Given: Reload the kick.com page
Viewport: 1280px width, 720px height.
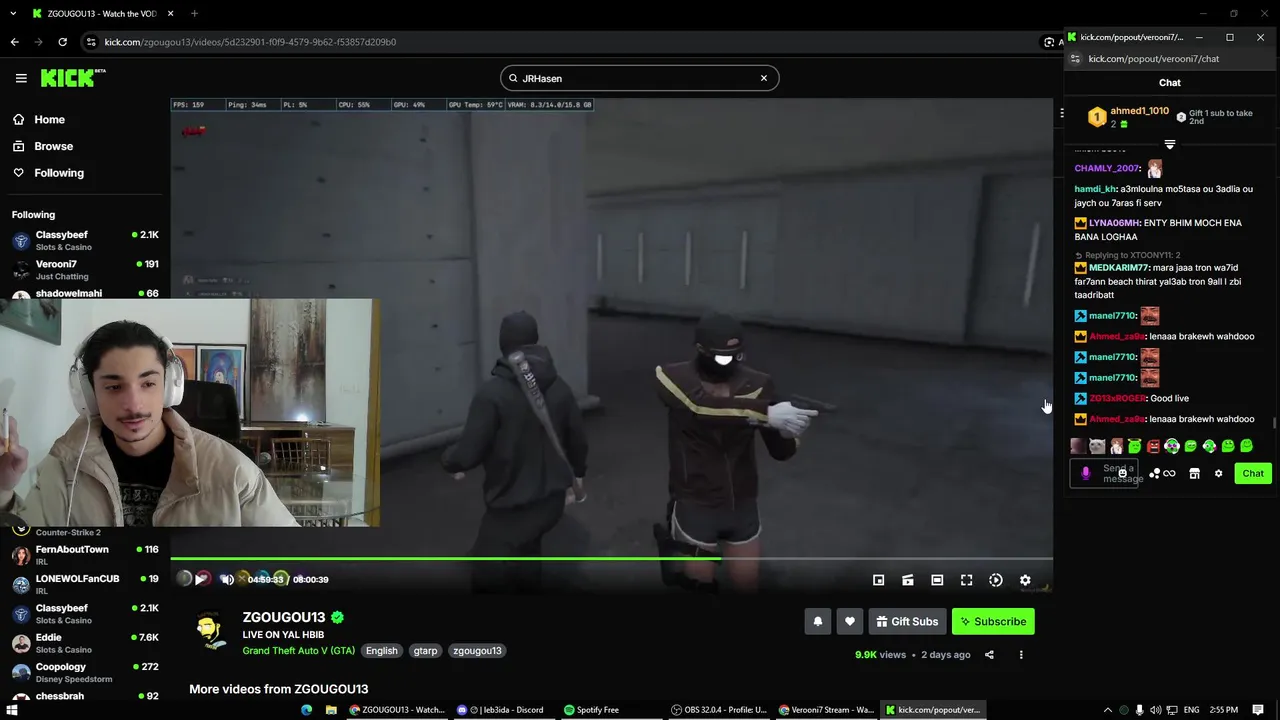Looking at the screenshot, I should (62, 42).
